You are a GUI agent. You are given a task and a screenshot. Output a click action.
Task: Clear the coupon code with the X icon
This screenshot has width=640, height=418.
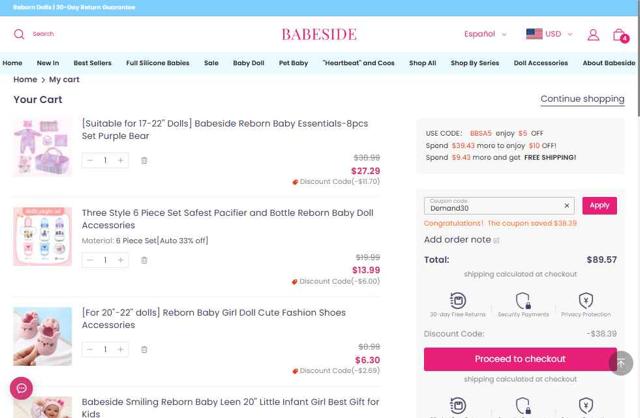click(x=567, y=206)
